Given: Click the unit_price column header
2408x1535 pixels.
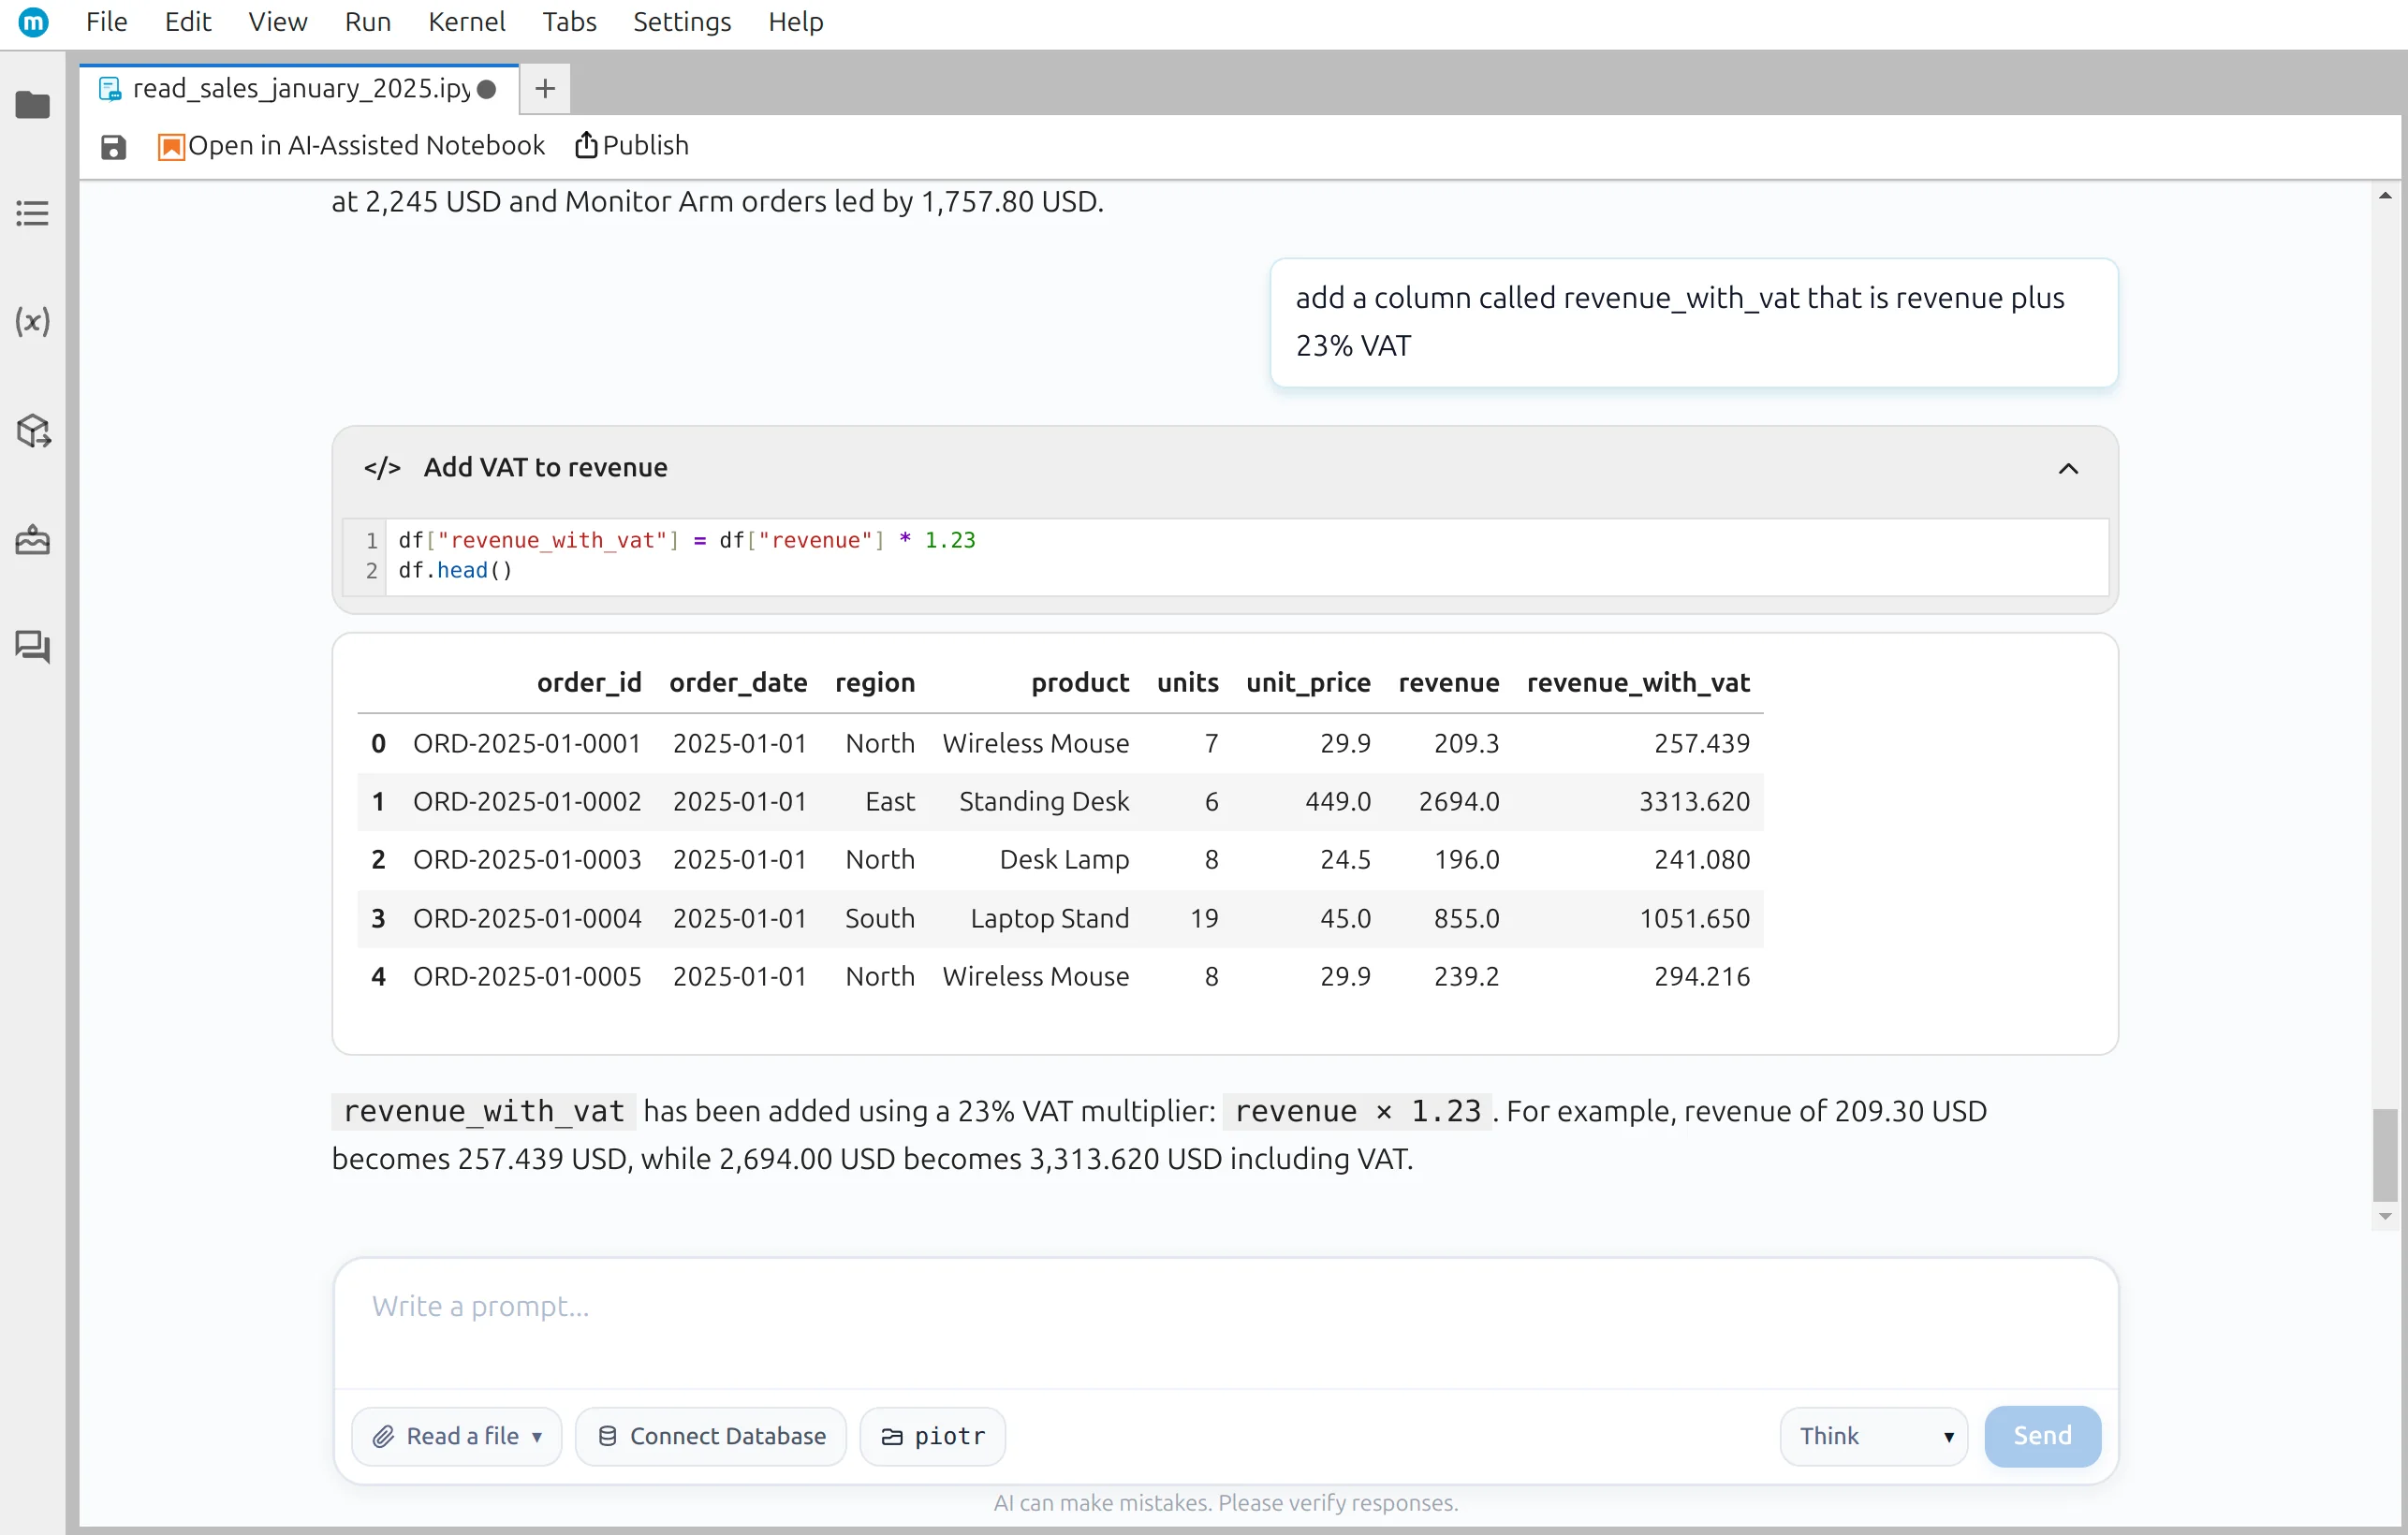Looking at the screenshot, I should [1308, 682].
